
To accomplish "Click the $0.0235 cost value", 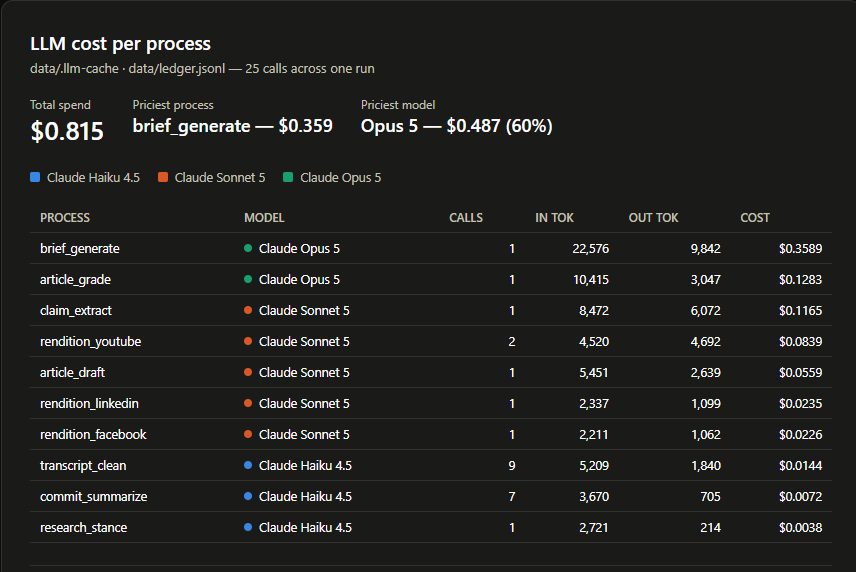I will tap(800, 404).
